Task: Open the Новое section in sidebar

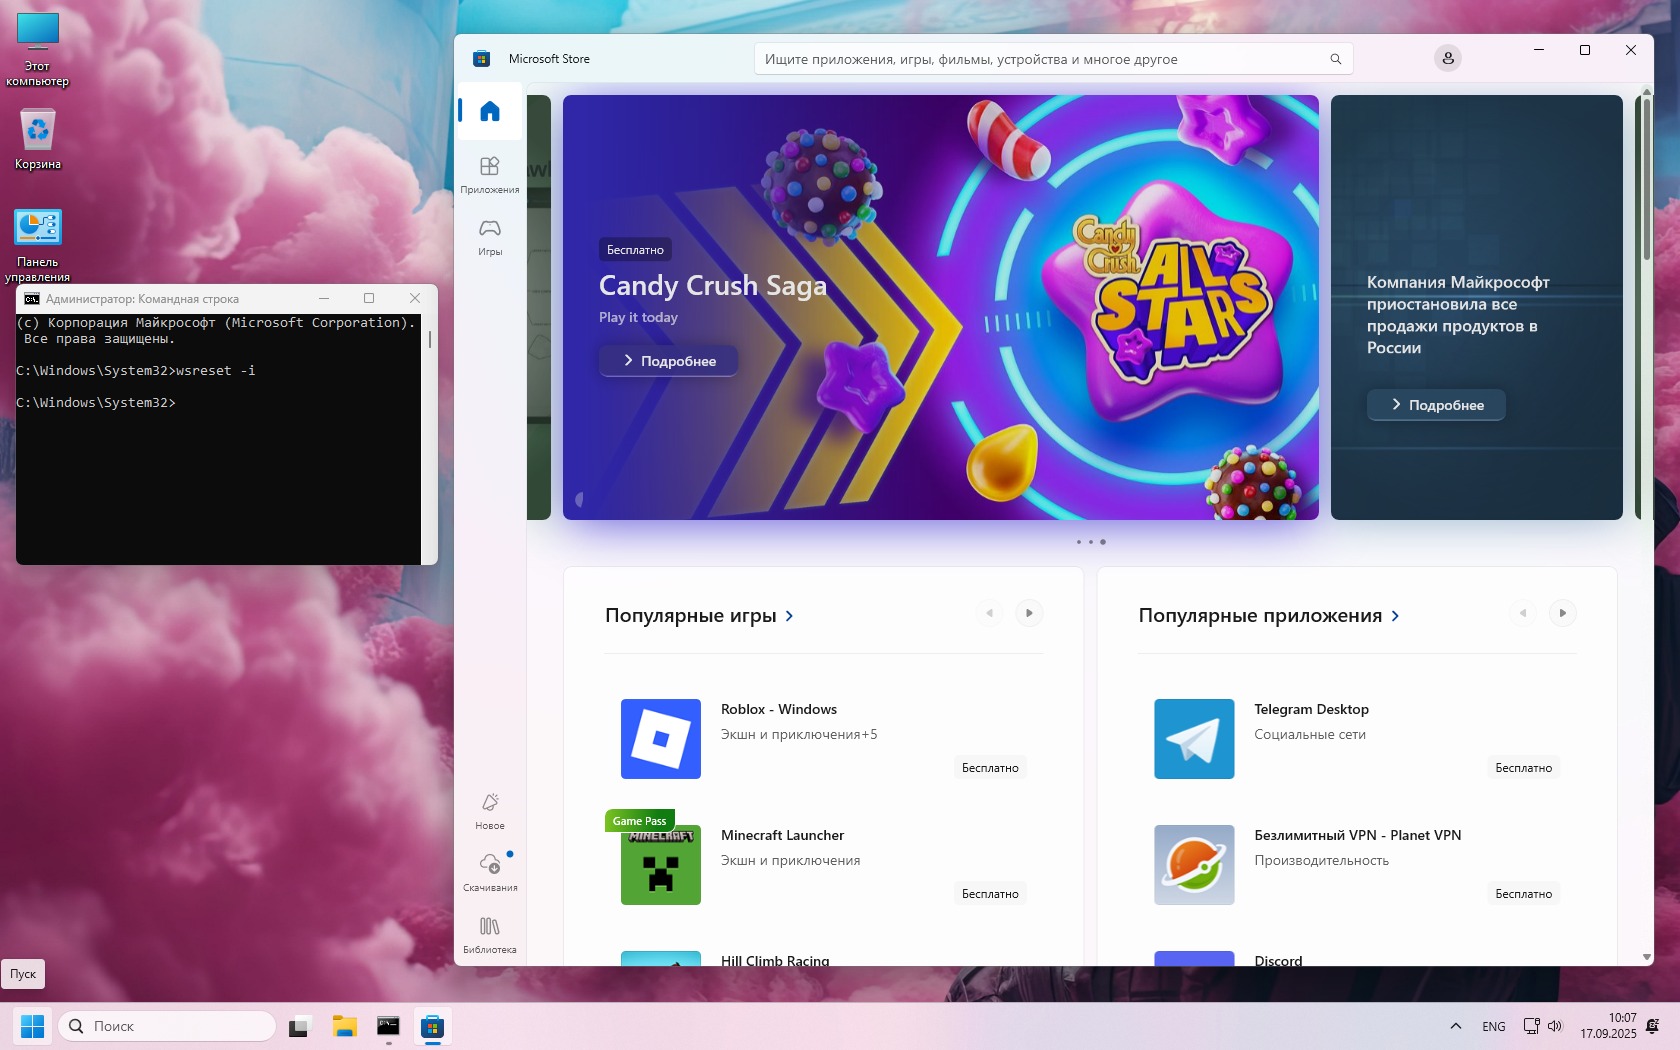Action: tap(489, 811)
